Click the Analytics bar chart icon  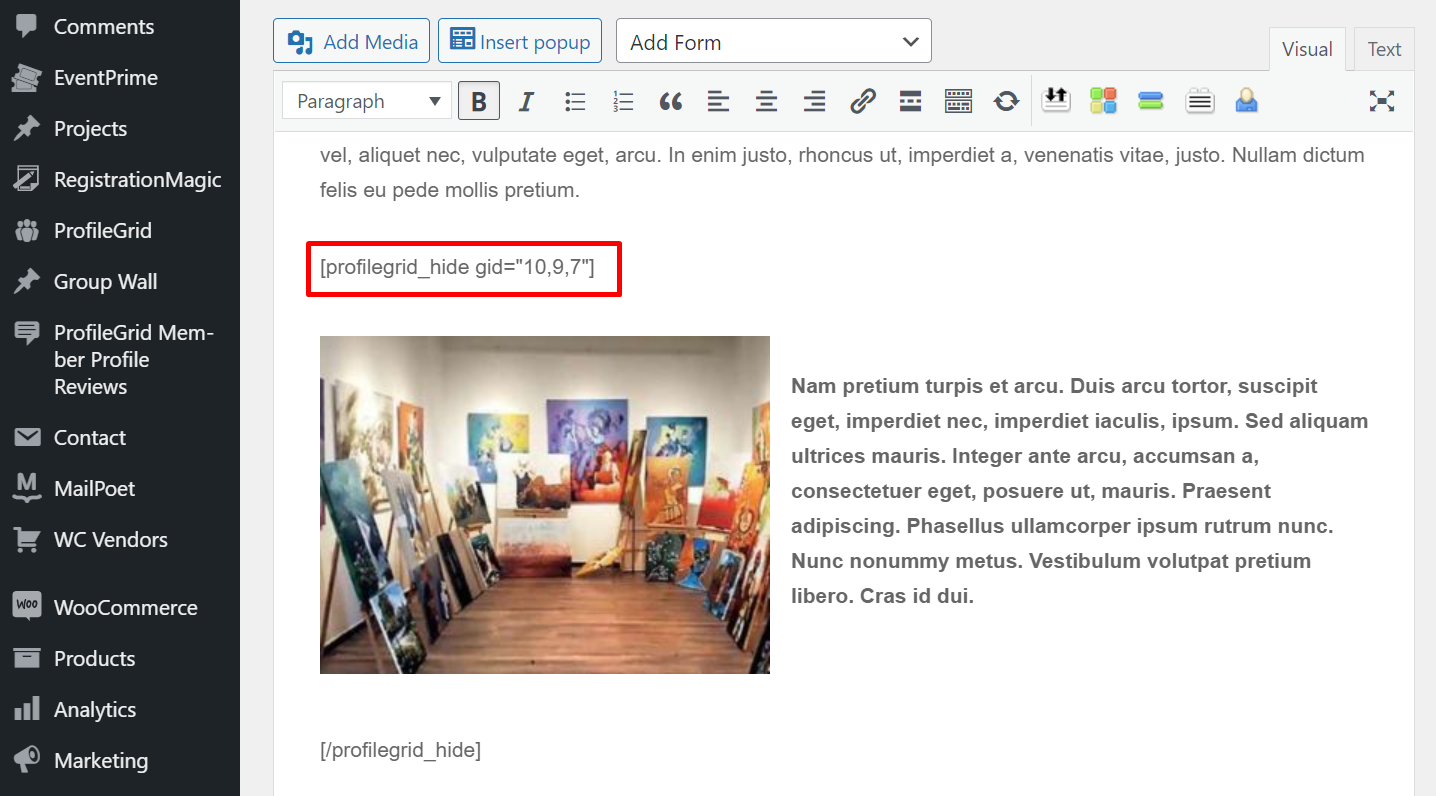tap(27, 709)
